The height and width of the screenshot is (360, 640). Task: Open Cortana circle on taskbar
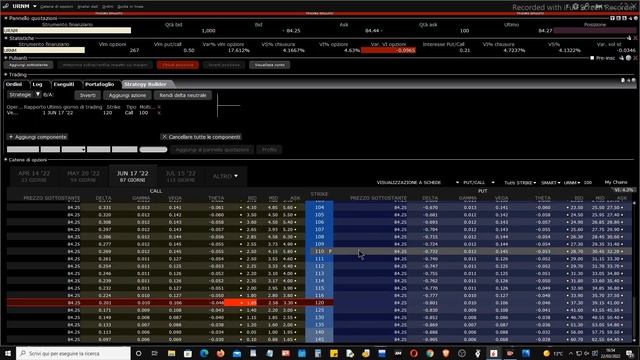click(138, 353)
